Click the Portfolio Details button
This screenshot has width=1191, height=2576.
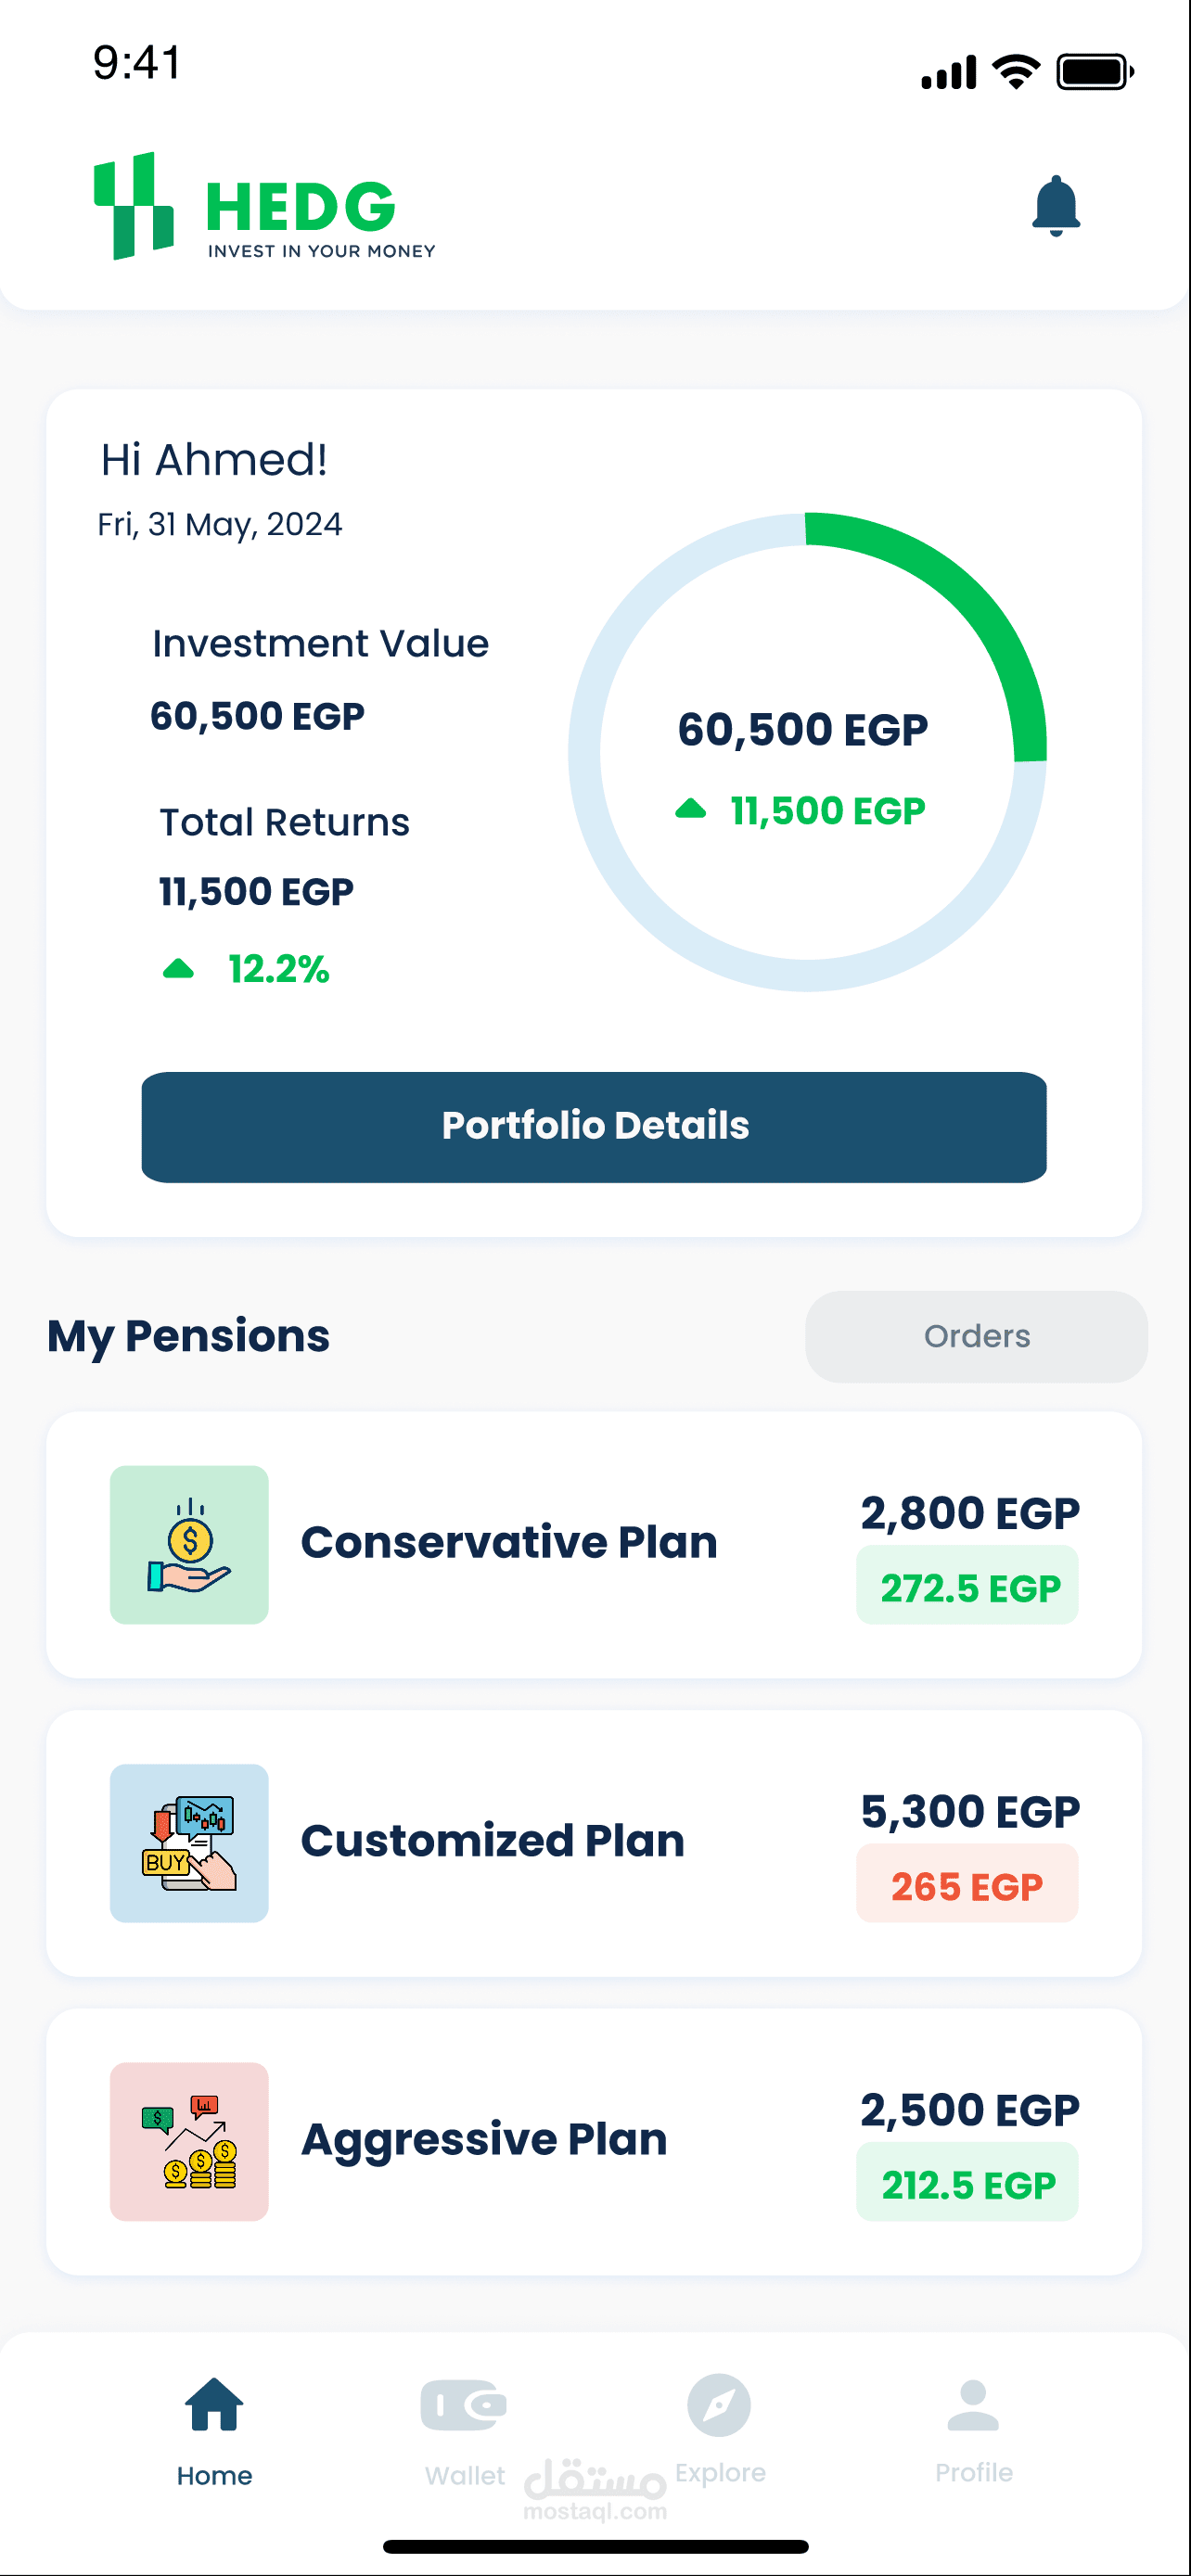594,1127
